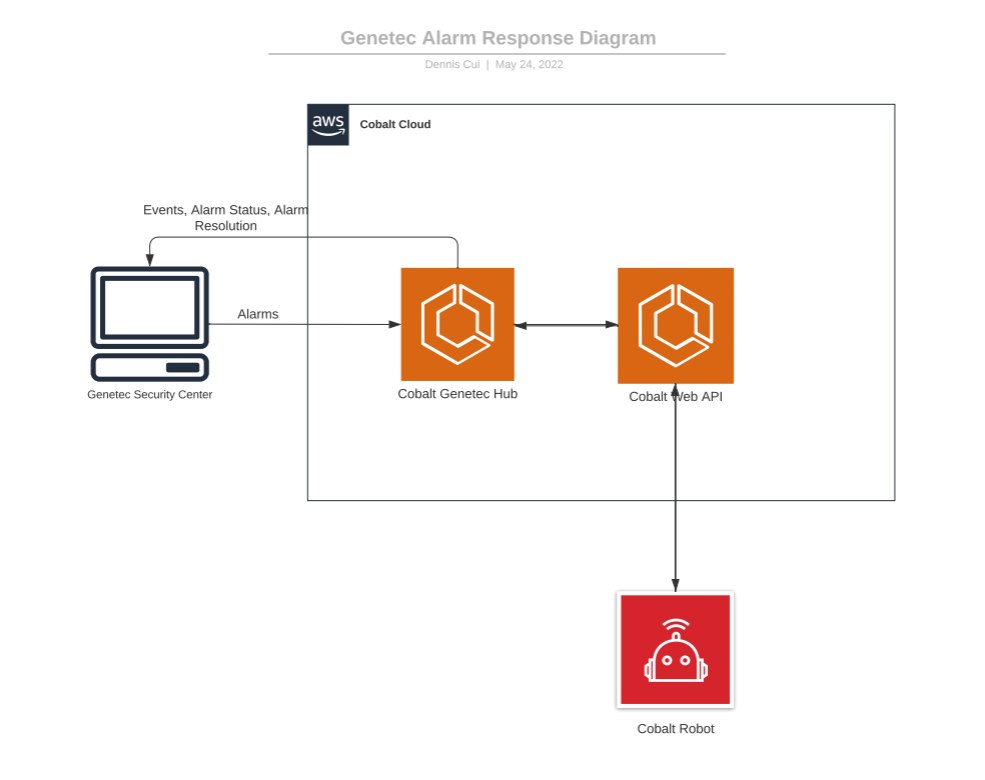The height and width of the screenshot is (780, 985).
Task: Click the red Cobalt Robot icon
Action: tap(675, 649)
